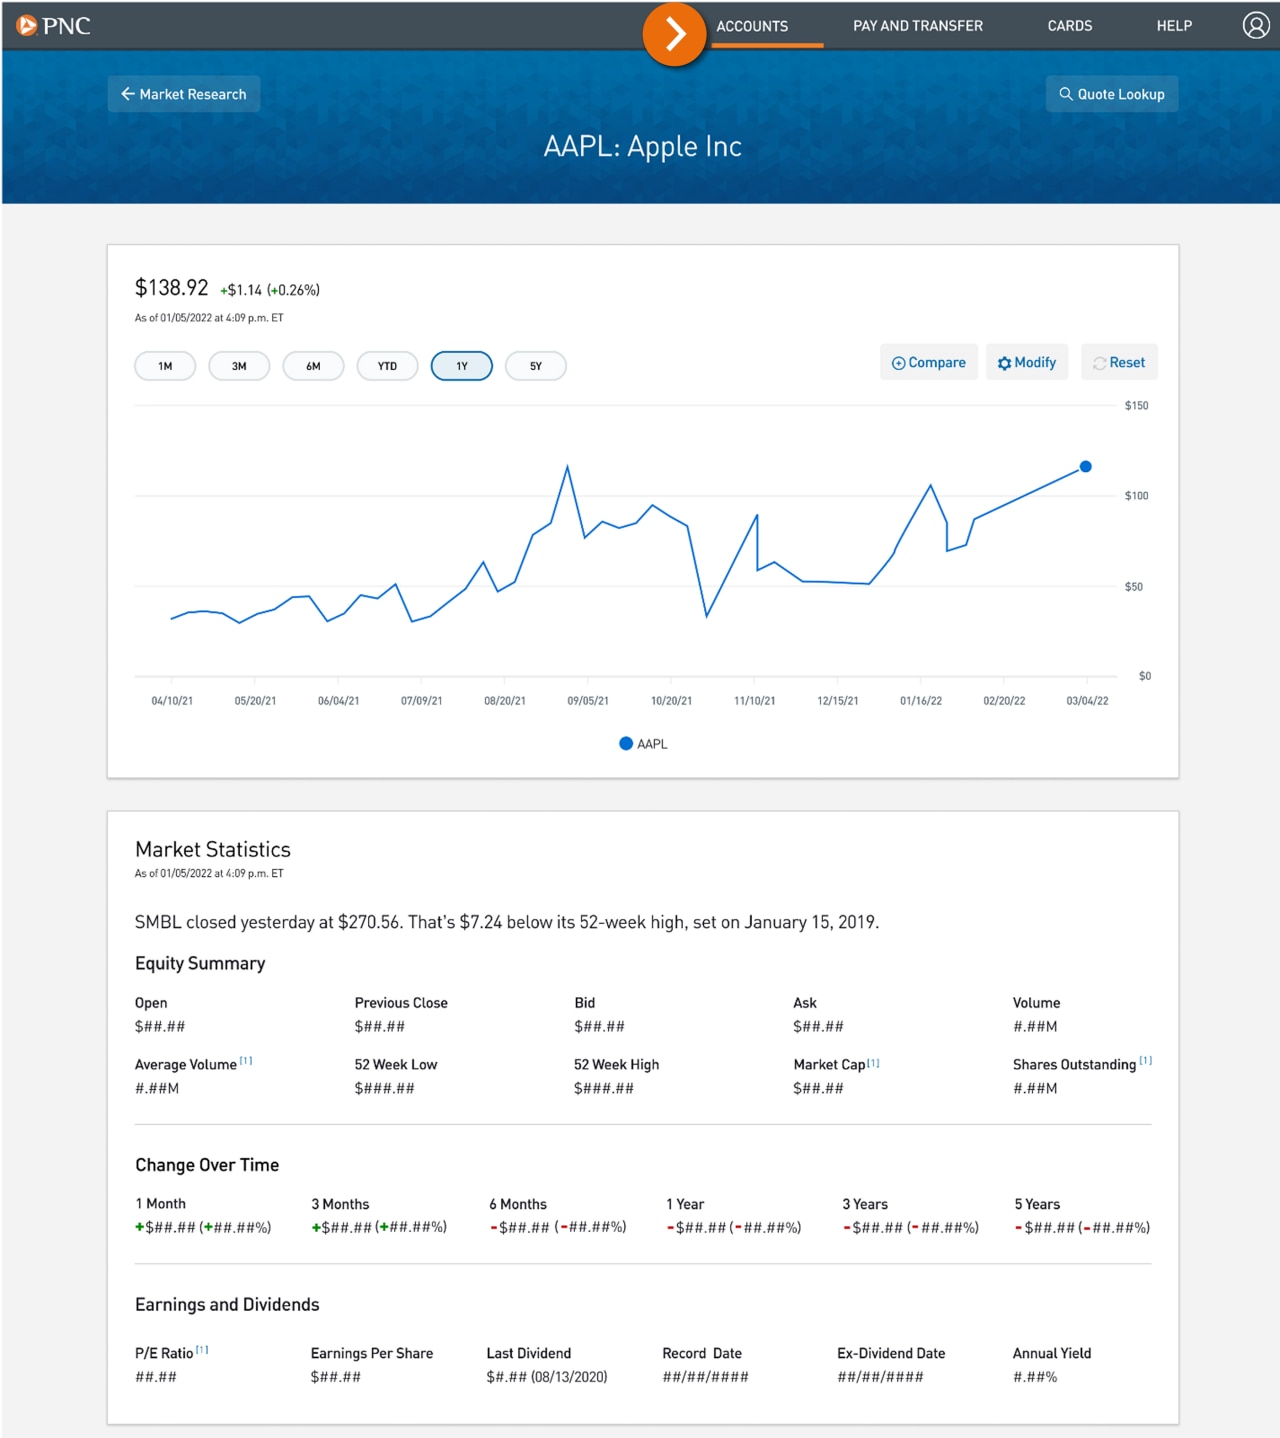Click the orange arrow navigation icon

[x=675, y=33]
